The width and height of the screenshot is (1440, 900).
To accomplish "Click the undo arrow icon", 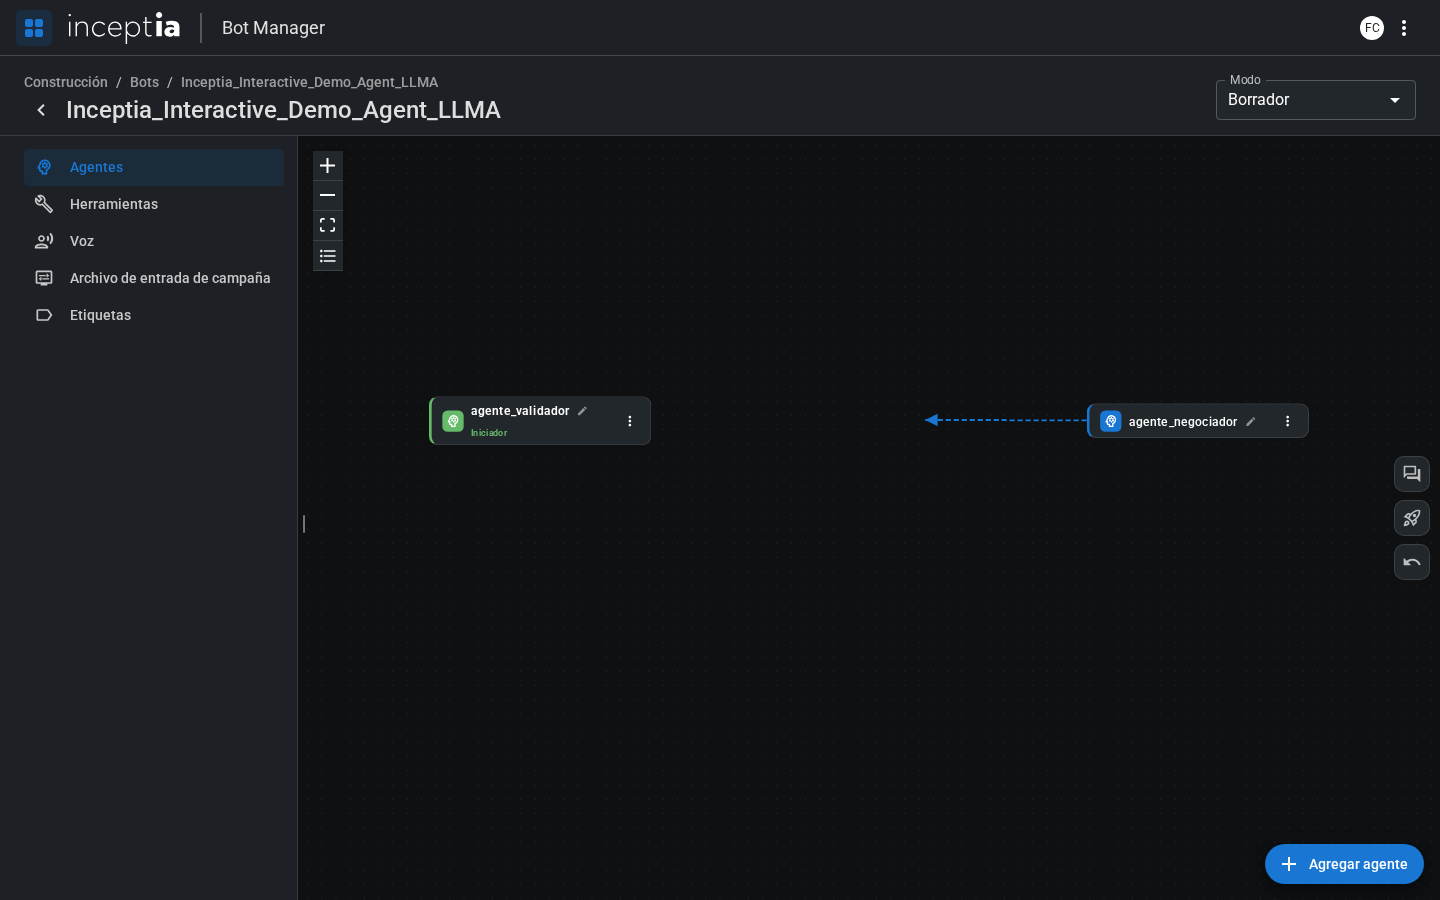I will [x=1412, y=562].
